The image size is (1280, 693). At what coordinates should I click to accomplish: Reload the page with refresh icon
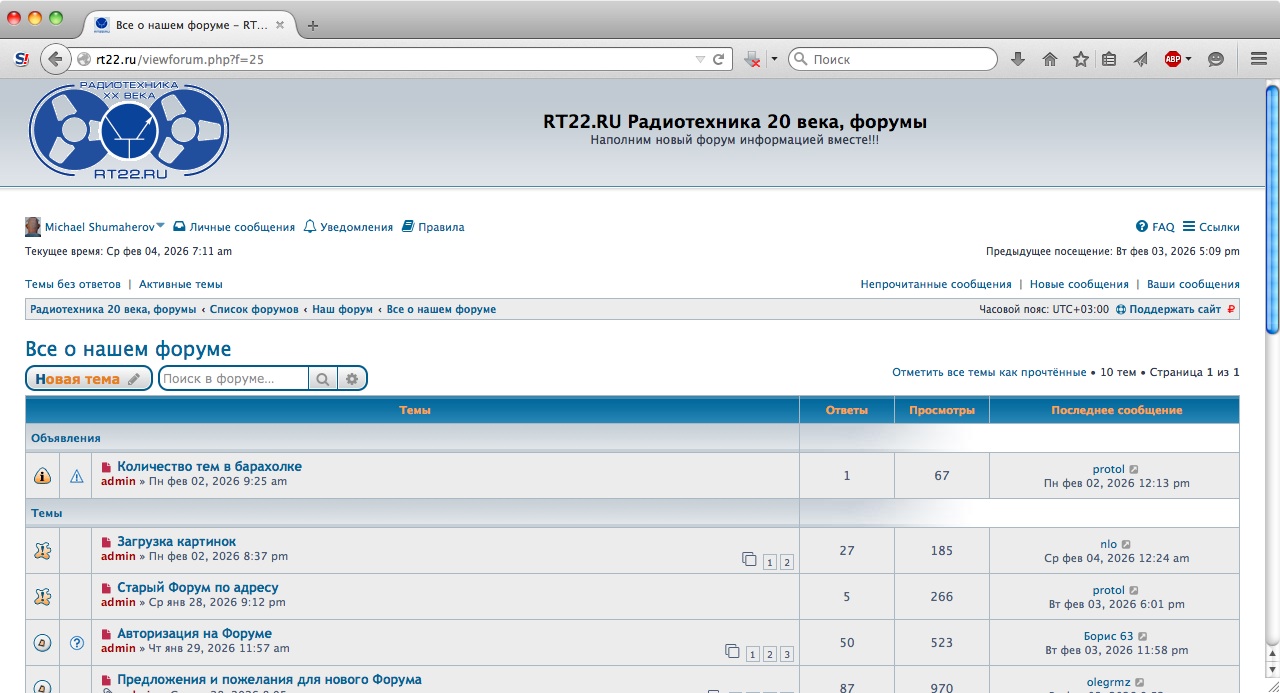click(x=718, y=59)
